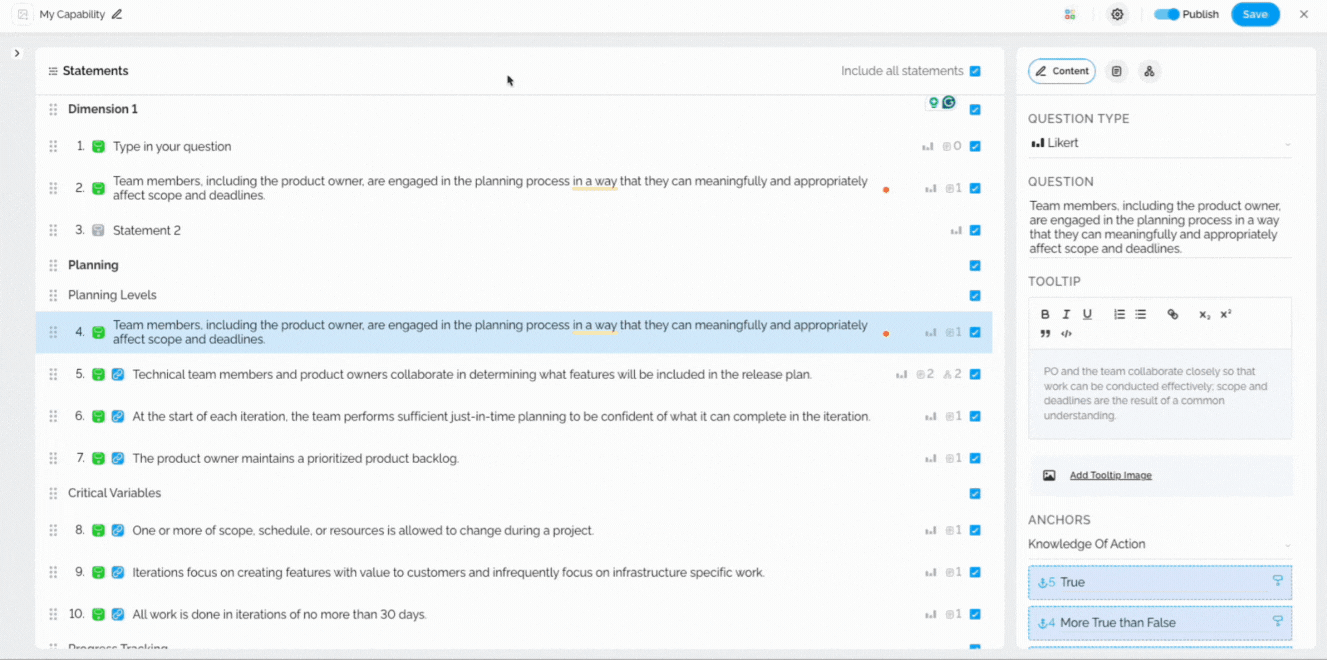Toggle the Publish switch
The image size is (1327, 660).
pos(1166,14)
